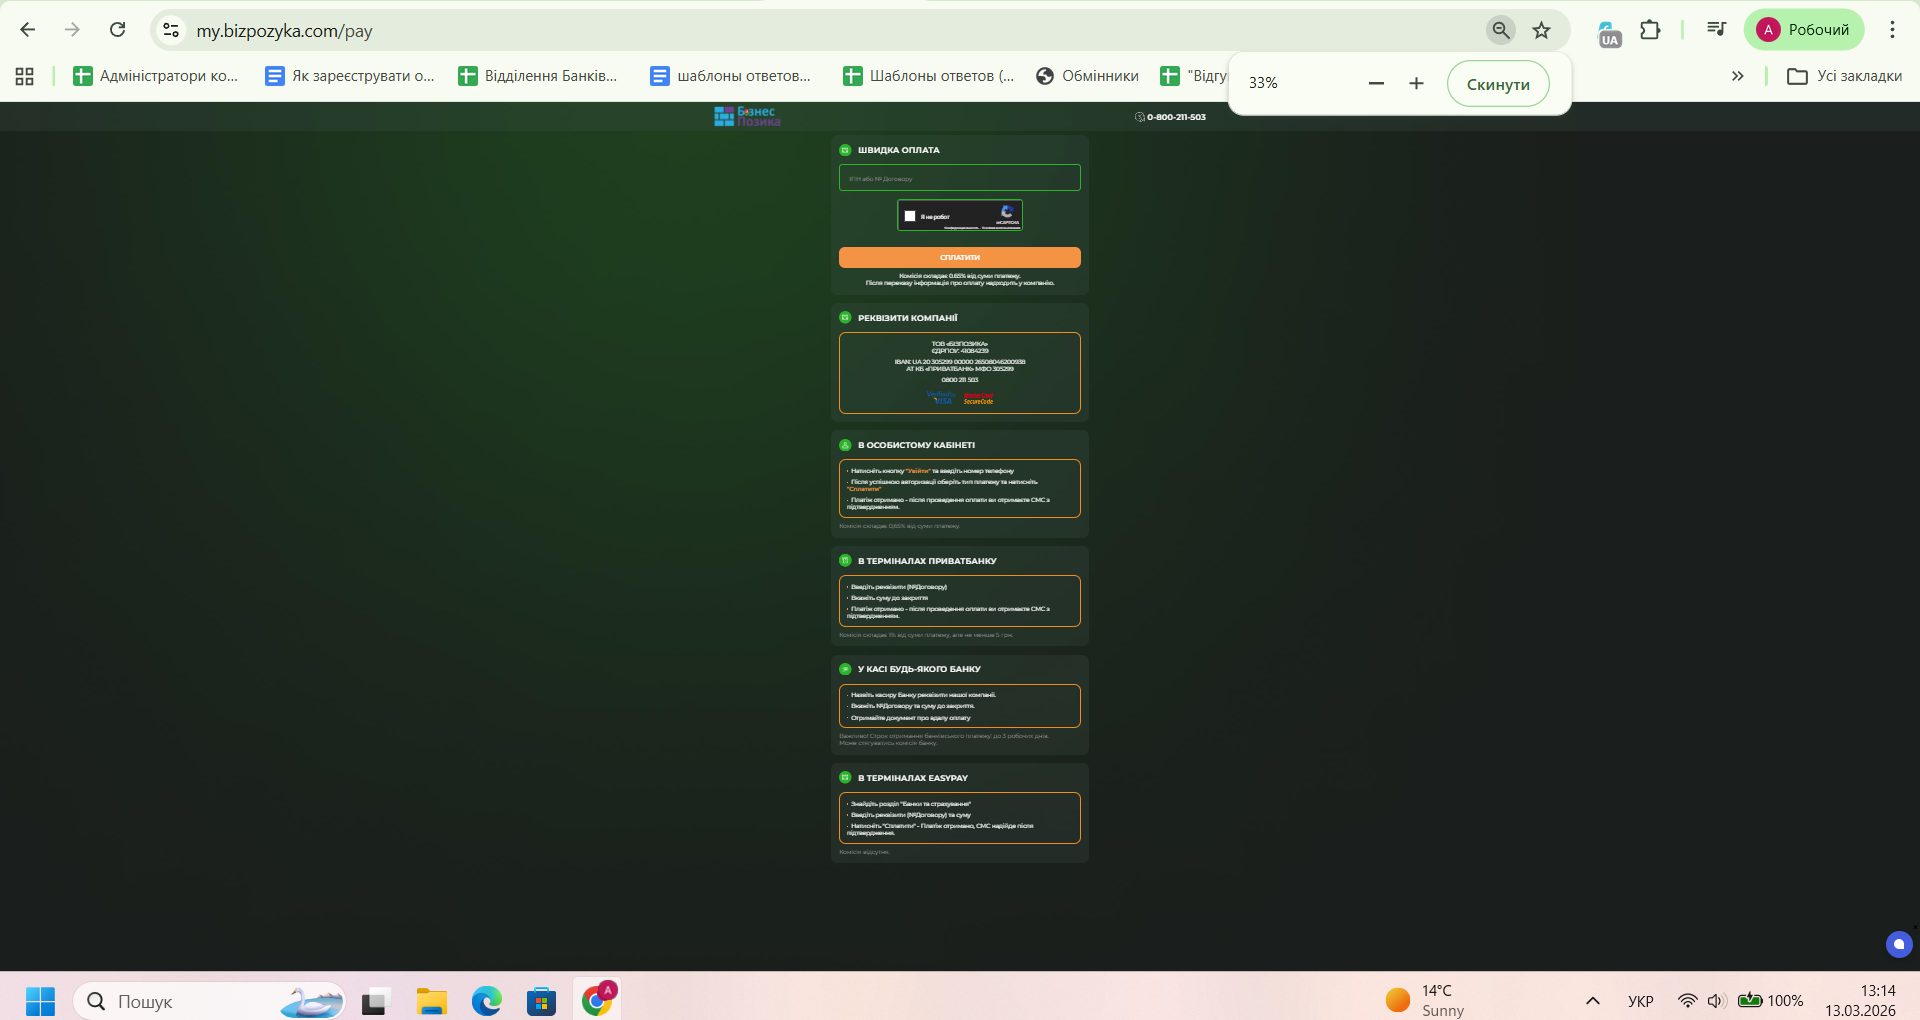Focus the ІПН або № Договору input field

click(960, 178)
